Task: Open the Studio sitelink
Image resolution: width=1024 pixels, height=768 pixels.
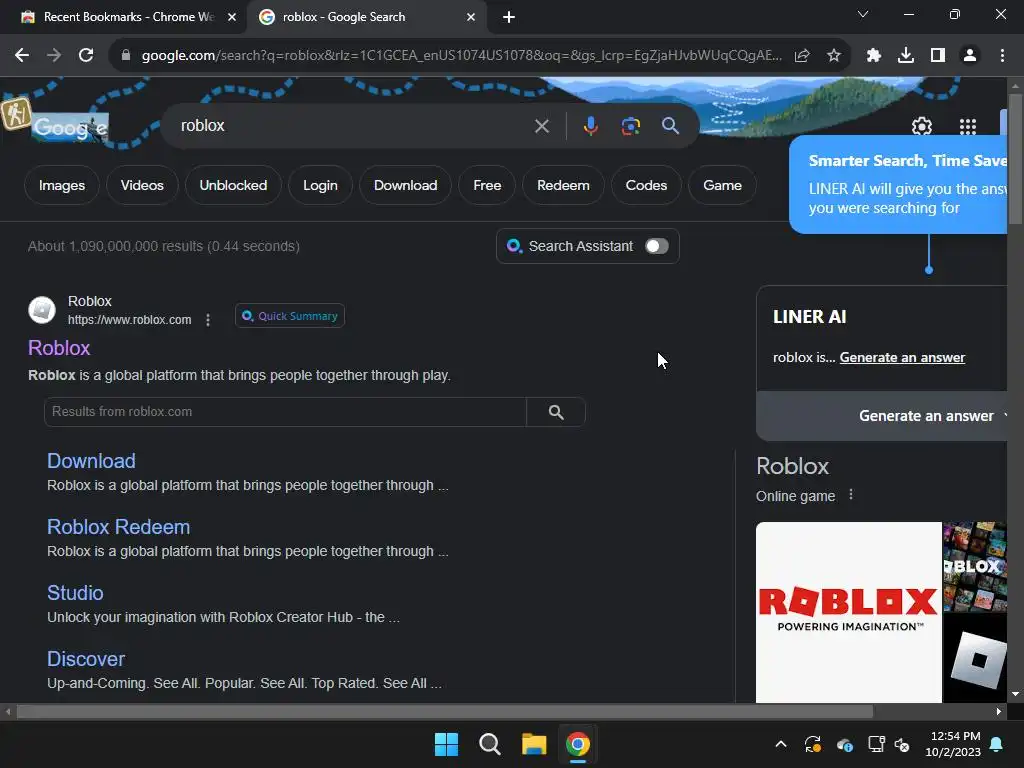Action: click(75, 593)
